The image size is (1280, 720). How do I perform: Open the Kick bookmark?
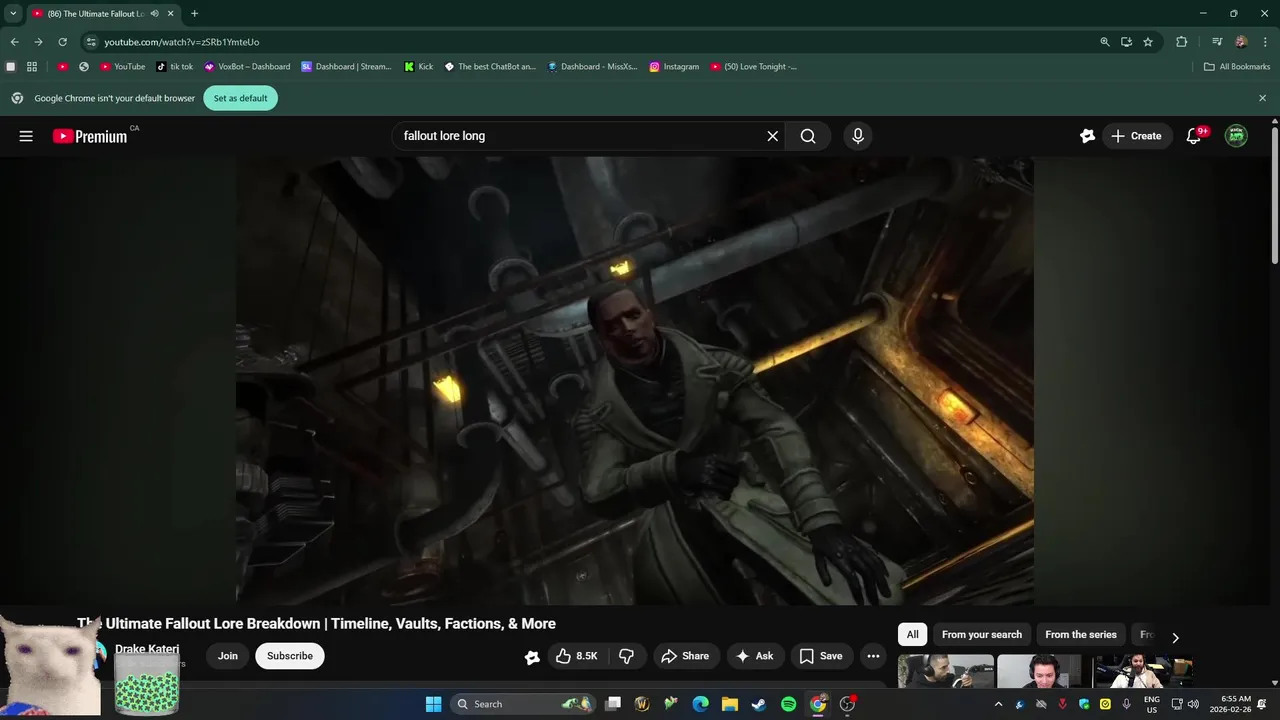(x=419, y=67)
